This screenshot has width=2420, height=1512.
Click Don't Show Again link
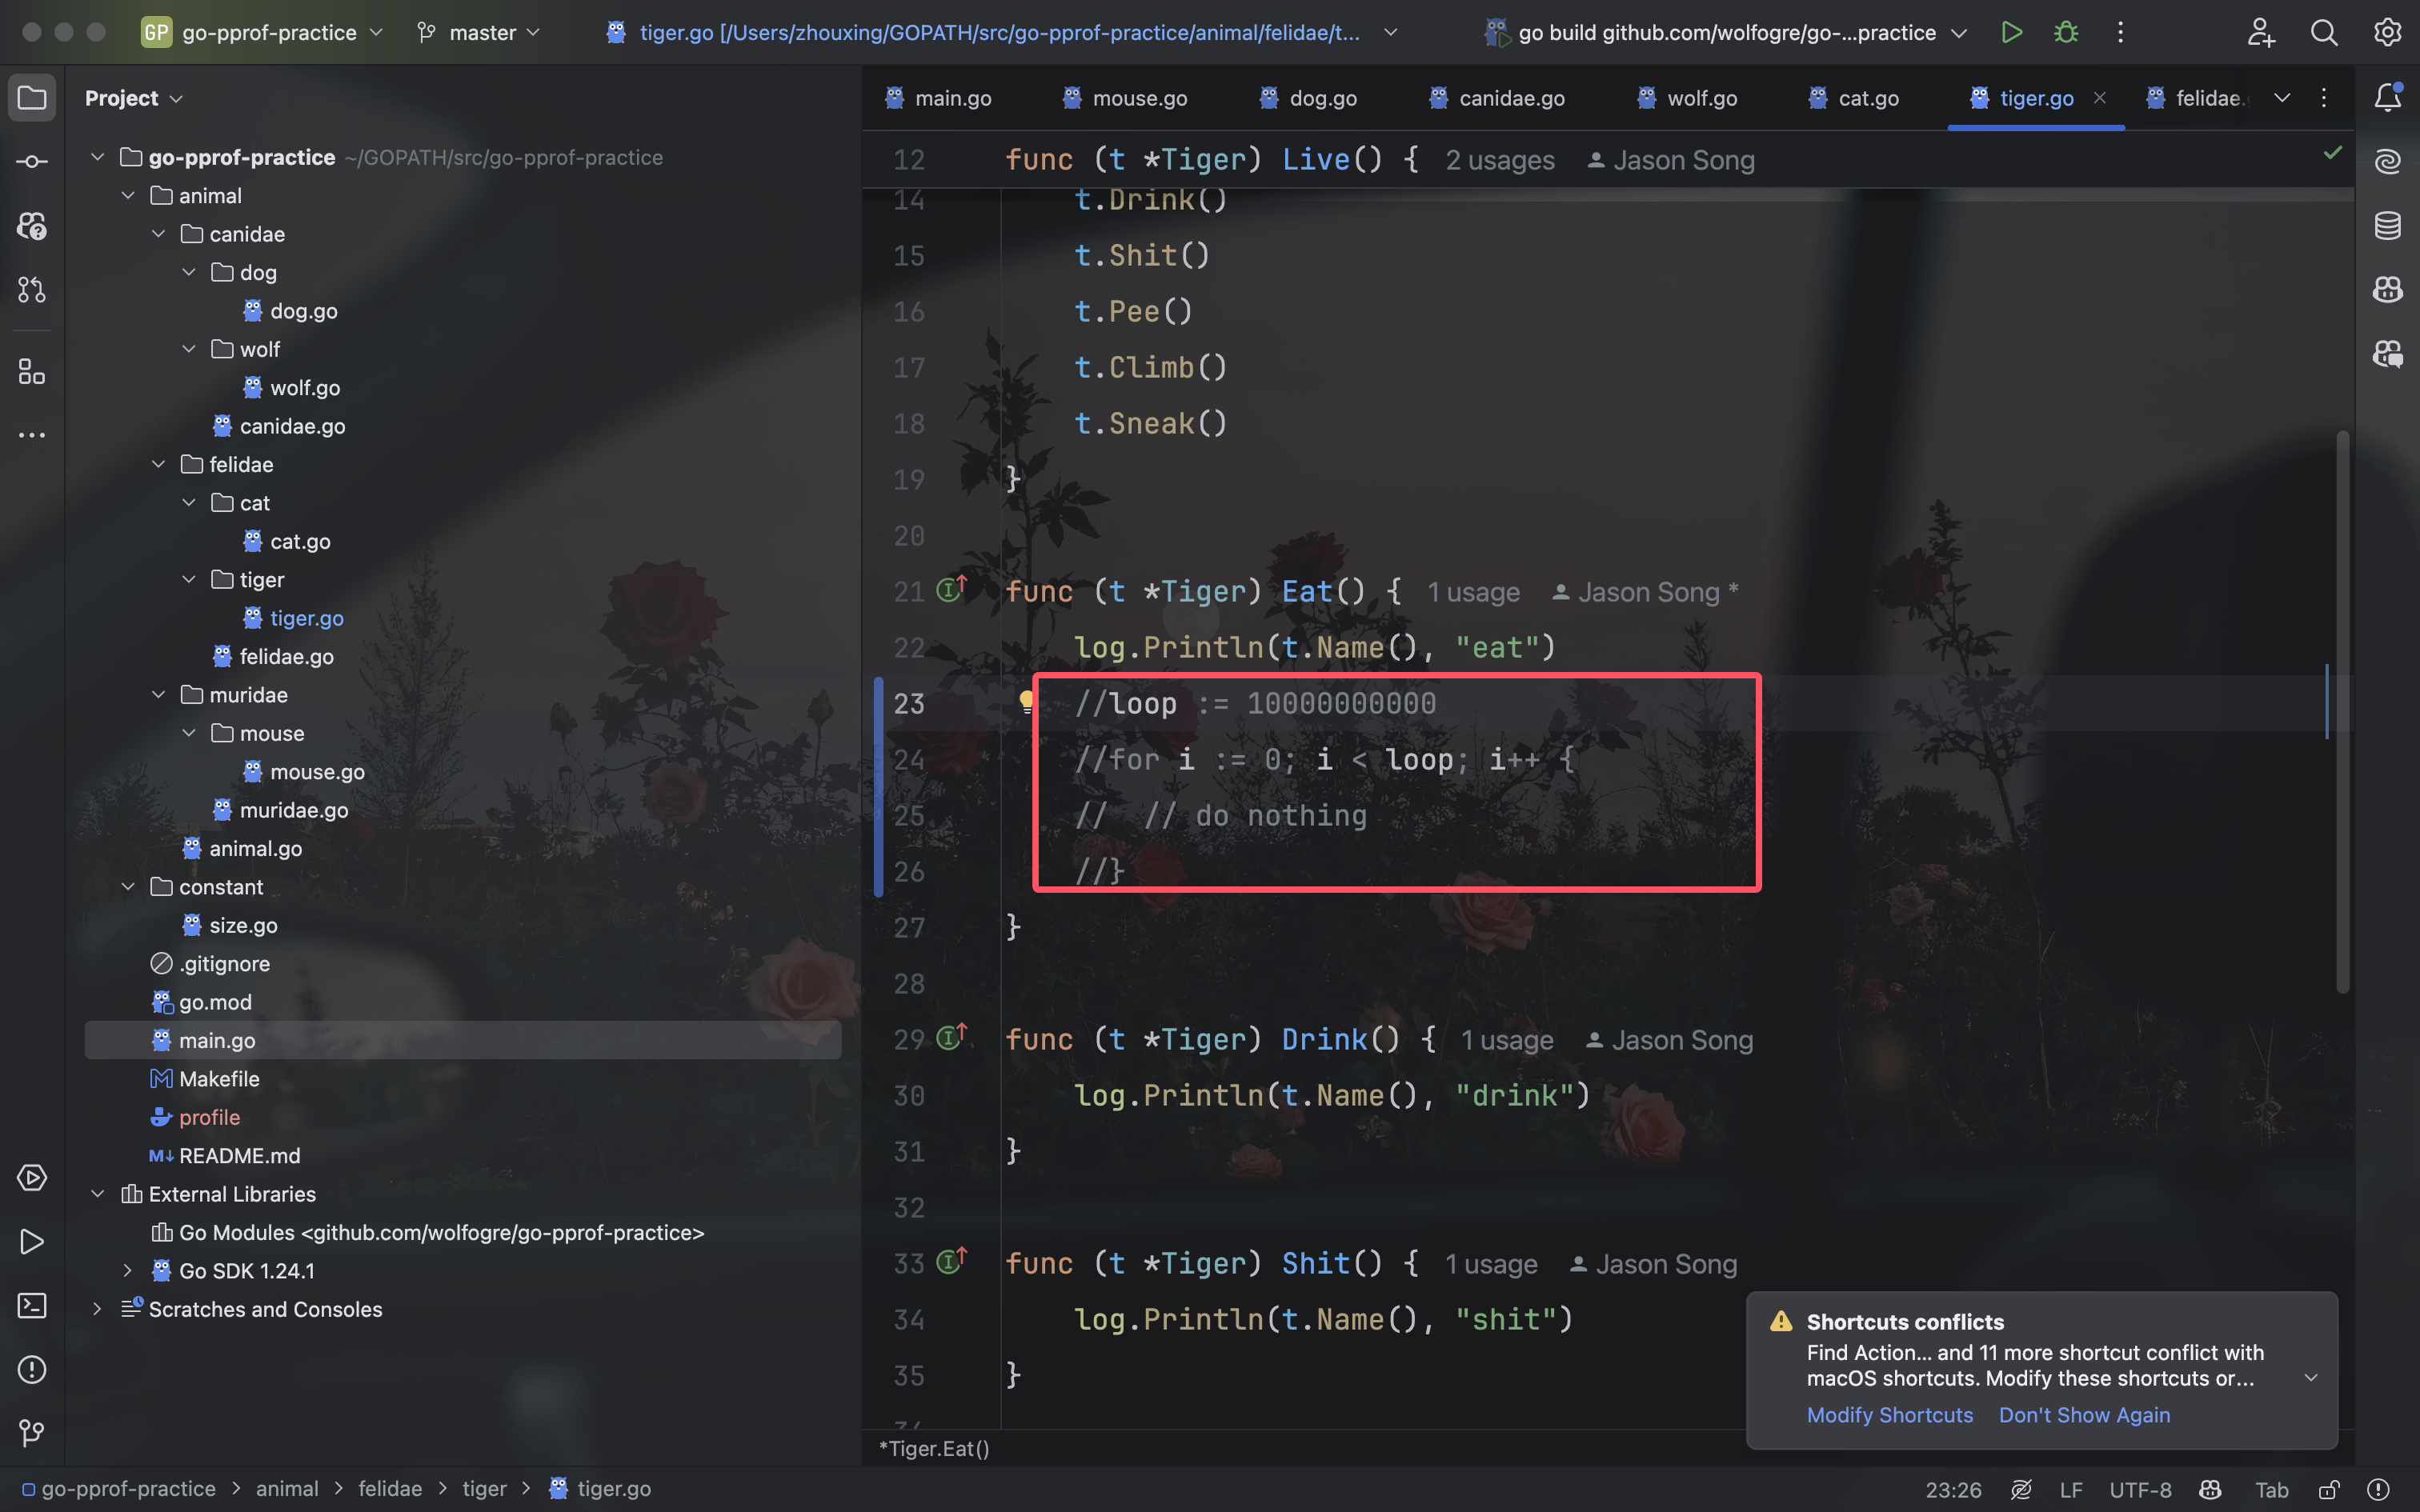point(2084,1415)
